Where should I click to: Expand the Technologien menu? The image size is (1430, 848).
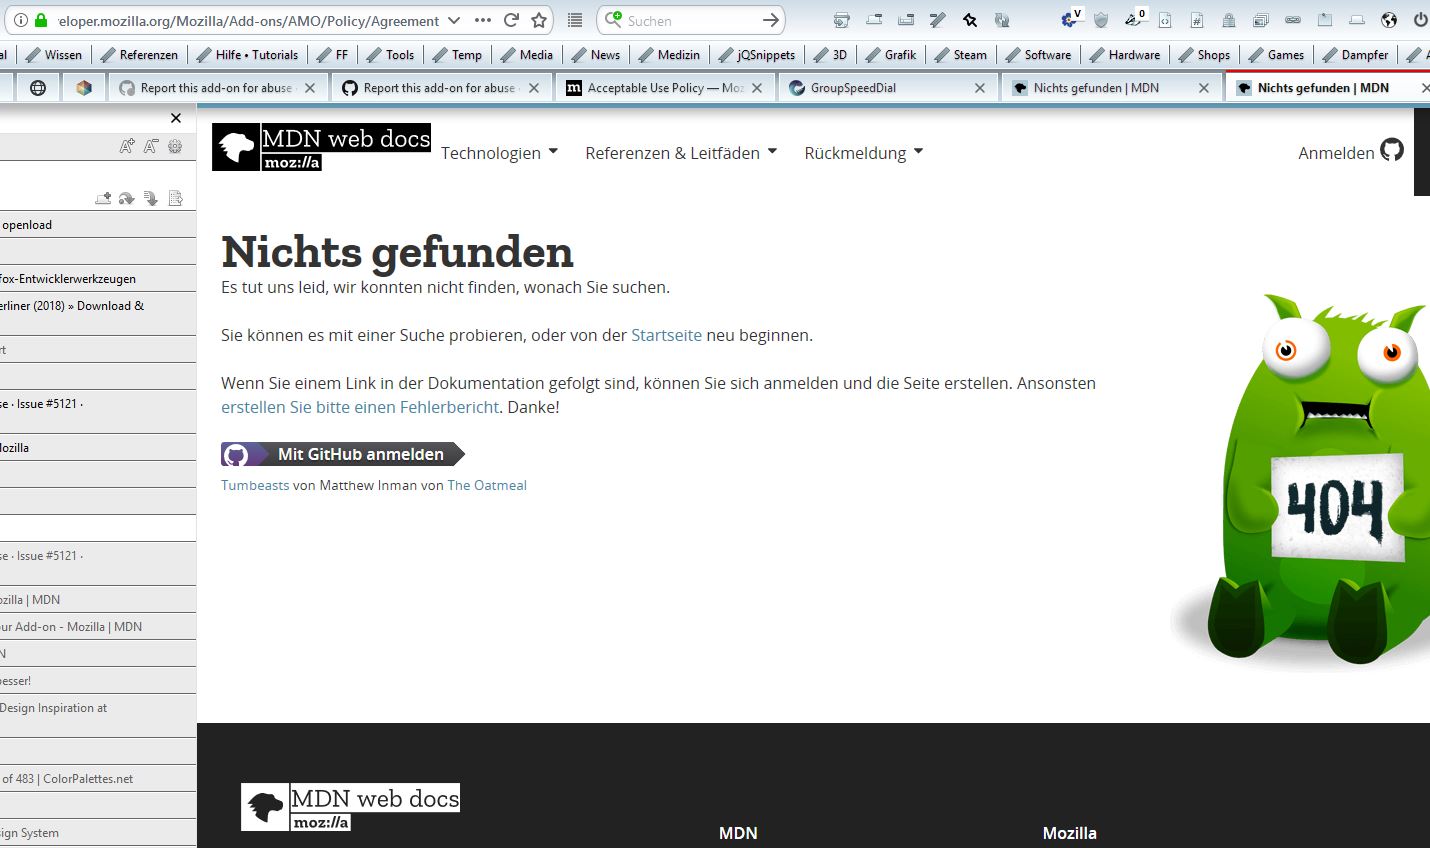click(499, 153)
